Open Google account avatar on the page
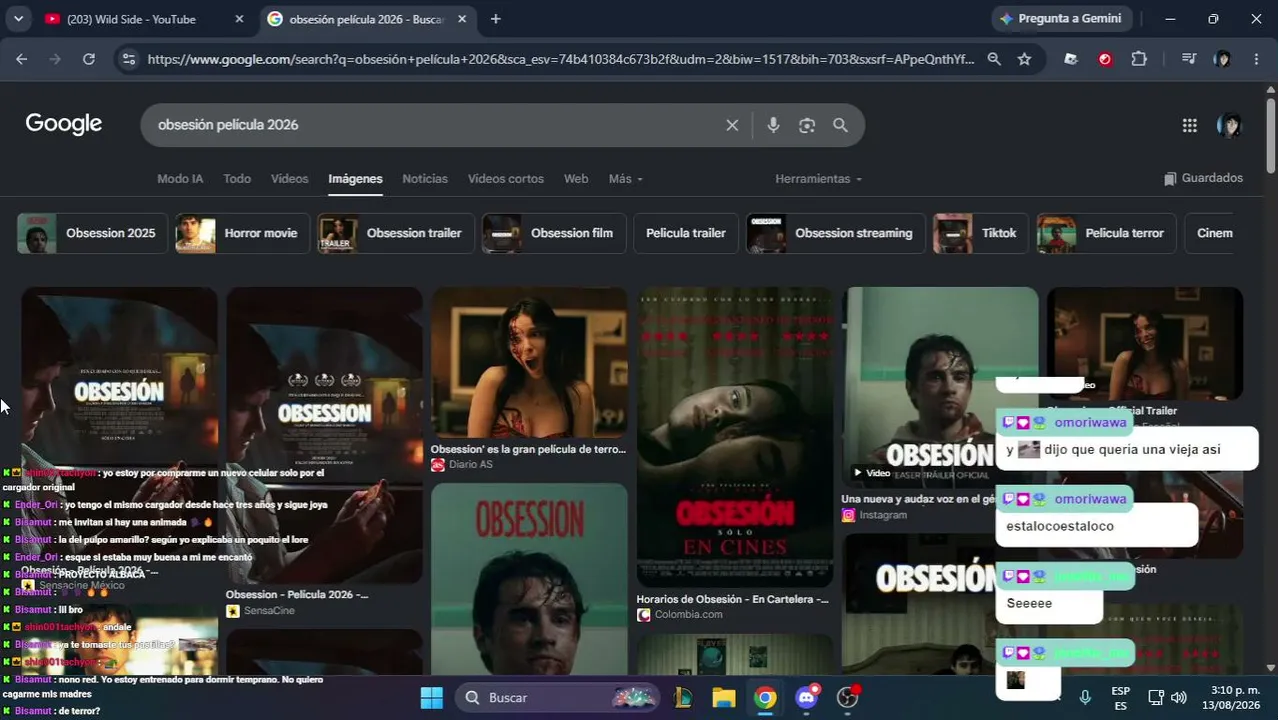The height and width of the screenshot is (720, 1278). (x=1229, y=125)
